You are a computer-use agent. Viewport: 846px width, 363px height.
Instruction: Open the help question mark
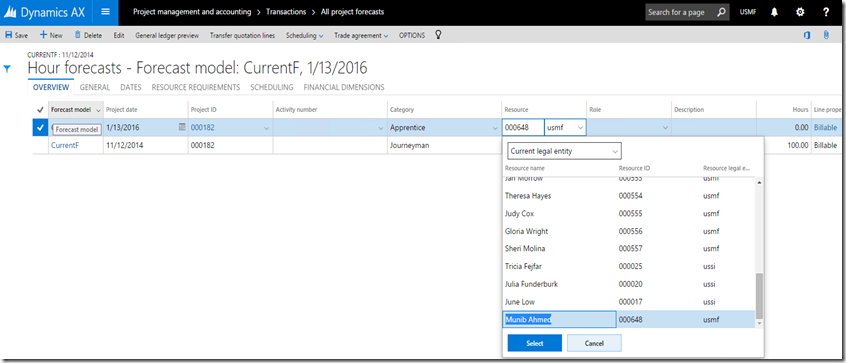click(x=826, y=12)
